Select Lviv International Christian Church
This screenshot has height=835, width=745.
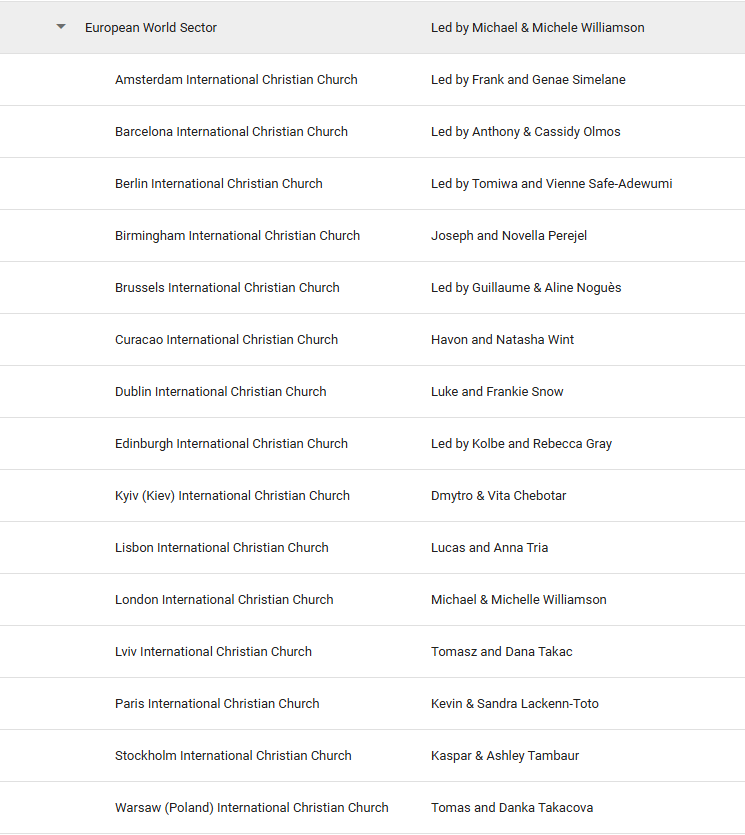coord(213,652)
